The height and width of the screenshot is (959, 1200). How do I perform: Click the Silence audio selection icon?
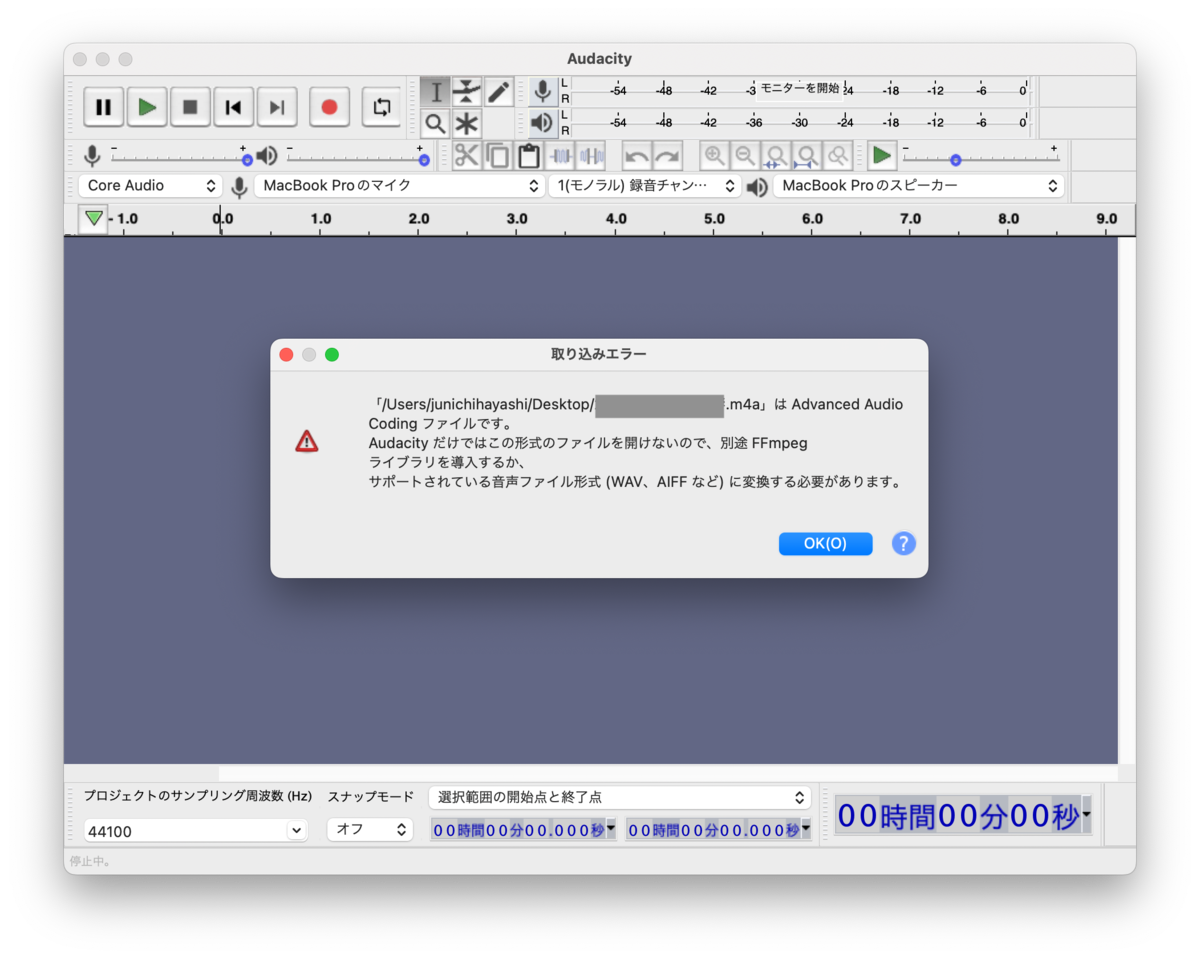[x=592, y=156]
